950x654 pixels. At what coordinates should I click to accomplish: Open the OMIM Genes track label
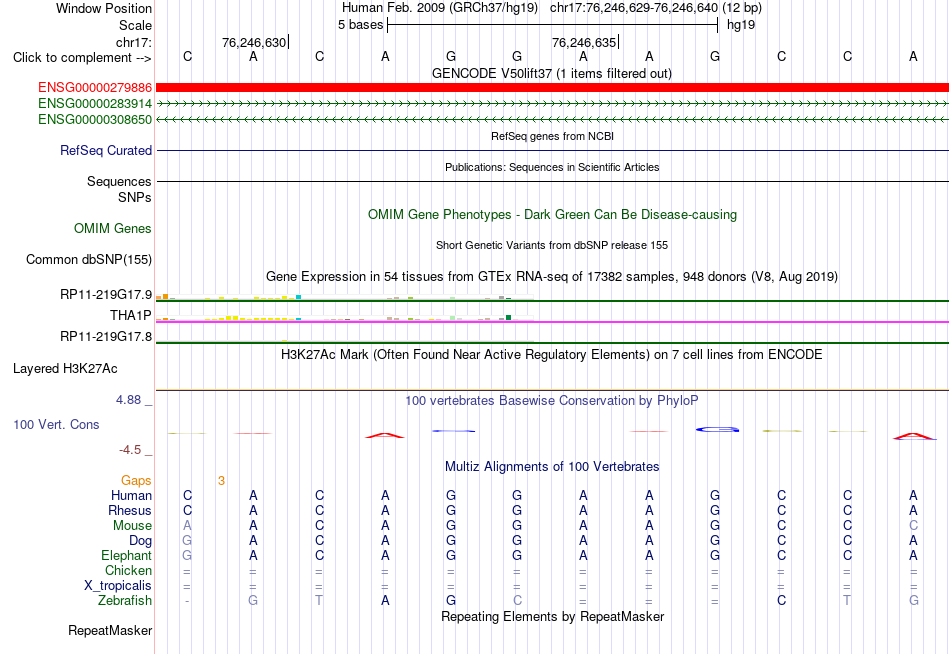112,229
